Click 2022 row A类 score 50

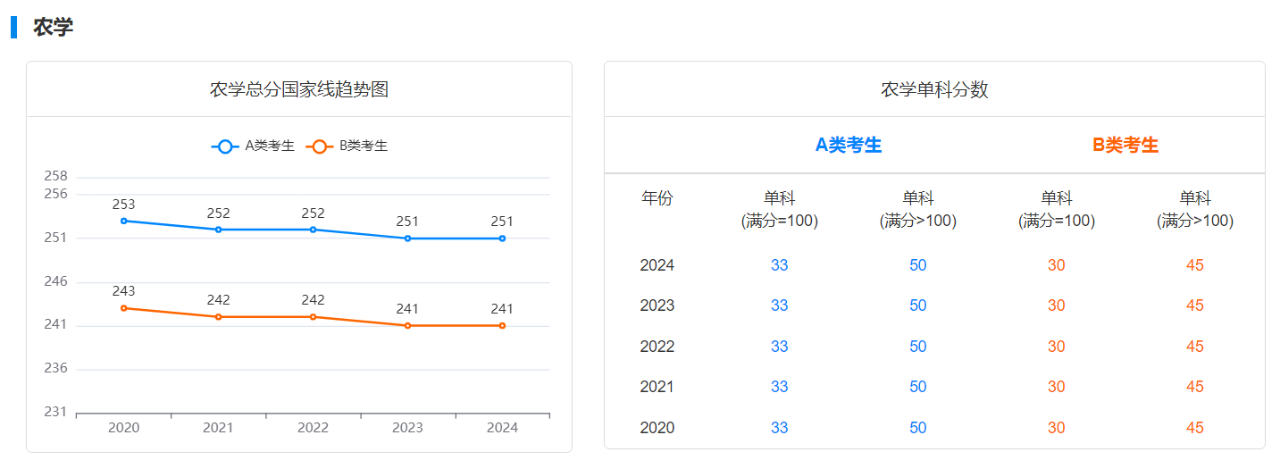click(918, 346)
